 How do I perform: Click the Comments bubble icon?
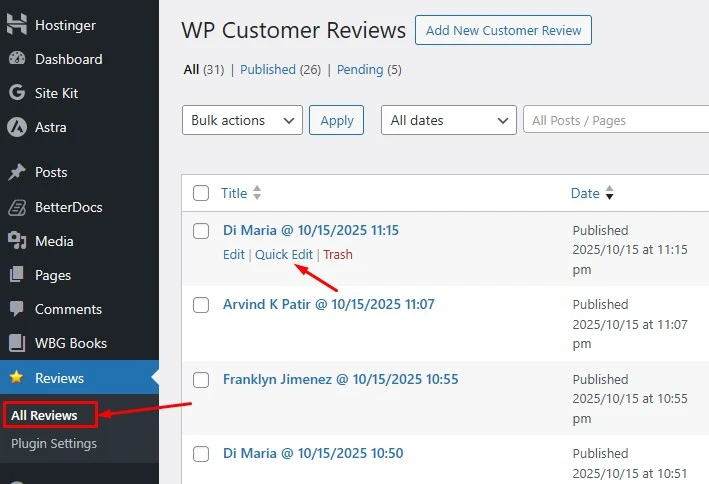[17, 309]
